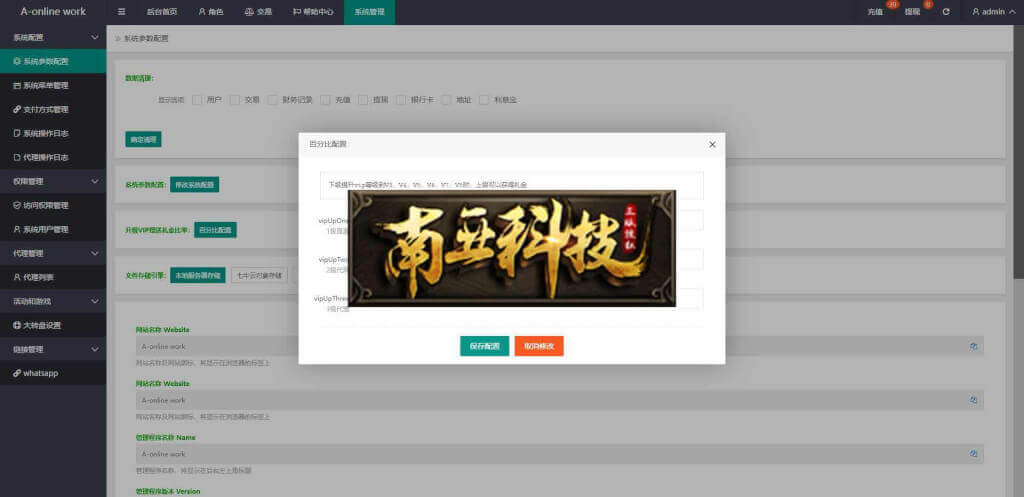This screenshot has width=1024, height=497.
Task: Open 帮助中心 in top navigation
Action: [x=313, y=12]
